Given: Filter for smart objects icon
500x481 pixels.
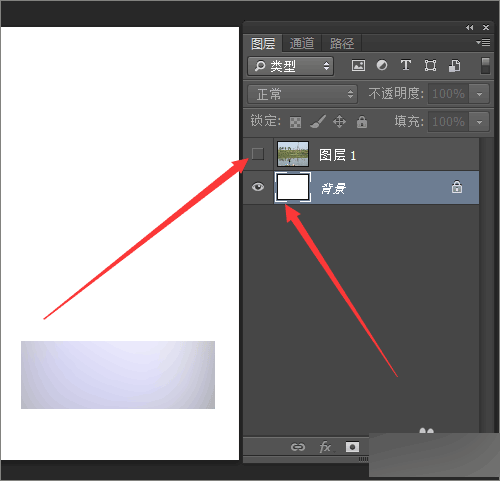Looking at the screenshot, I should tap(454, 65).
